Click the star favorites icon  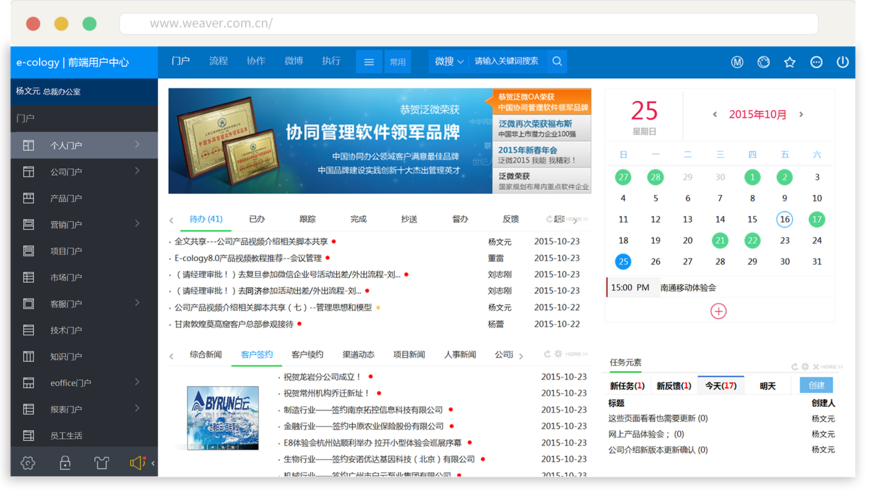point(790,62)
